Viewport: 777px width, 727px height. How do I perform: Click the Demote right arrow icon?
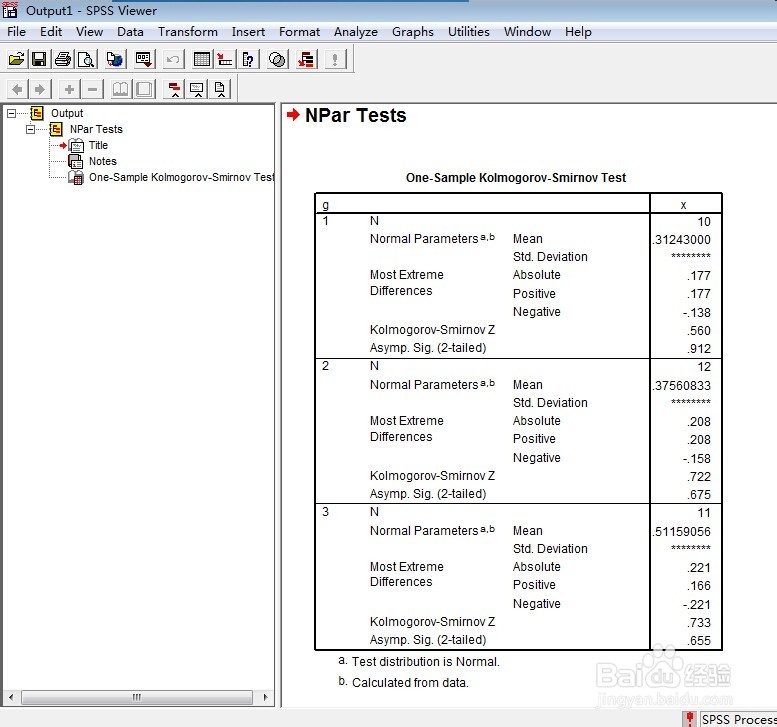tap(40, 89)
